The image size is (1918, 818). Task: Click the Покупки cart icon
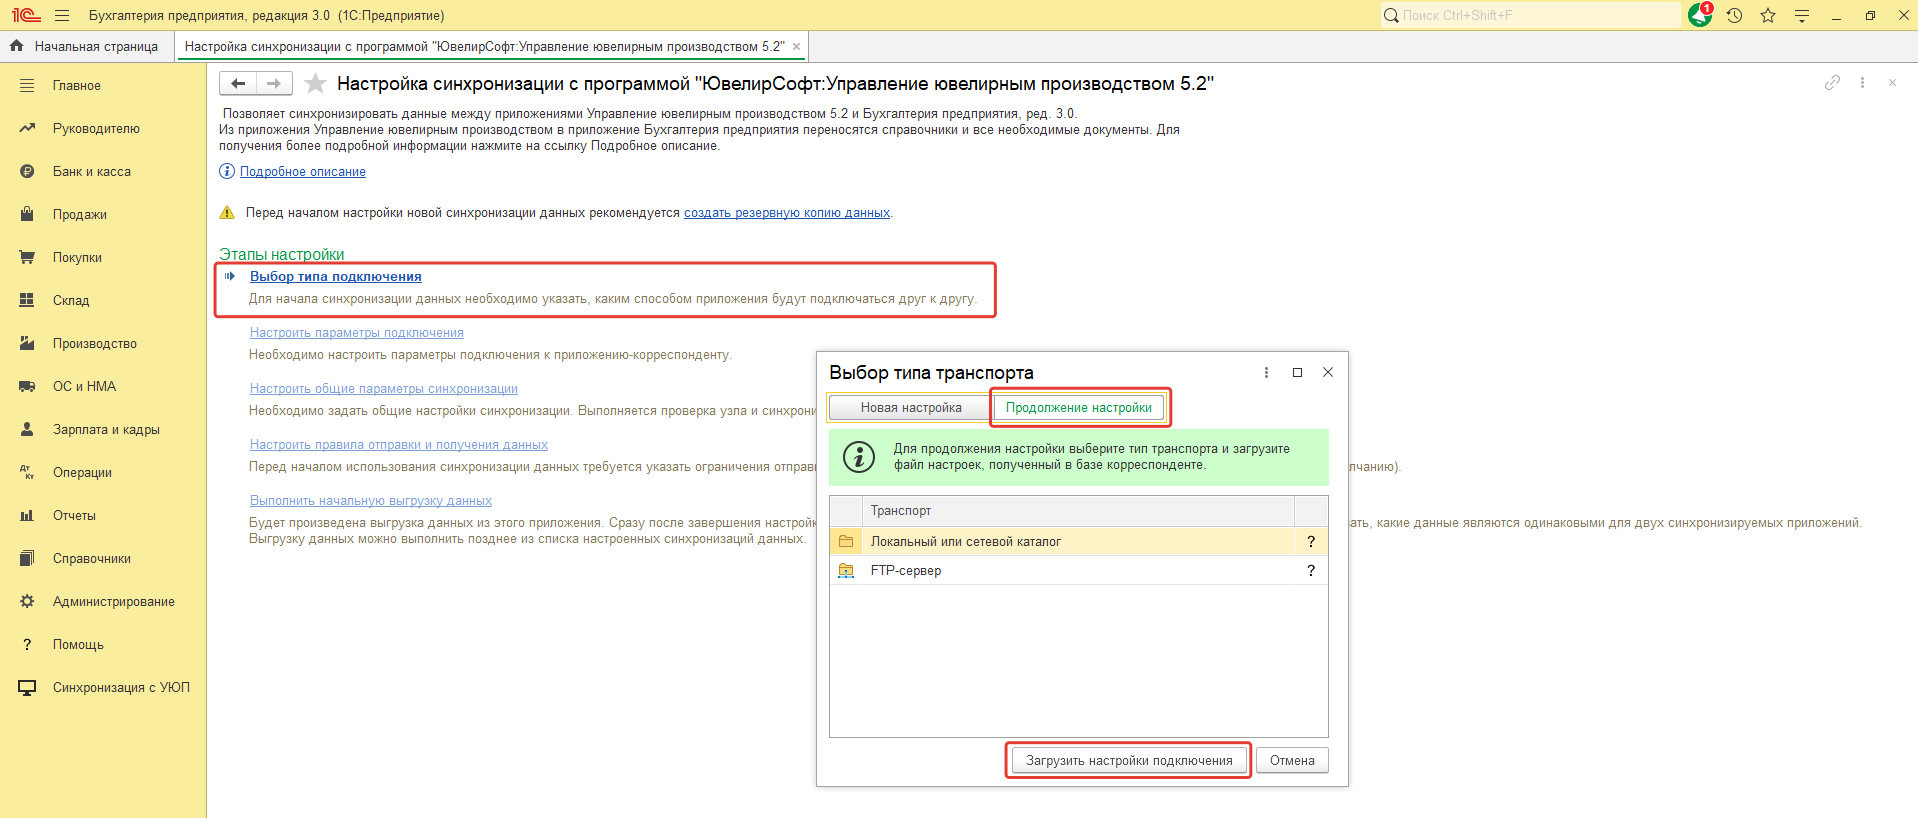27,257
